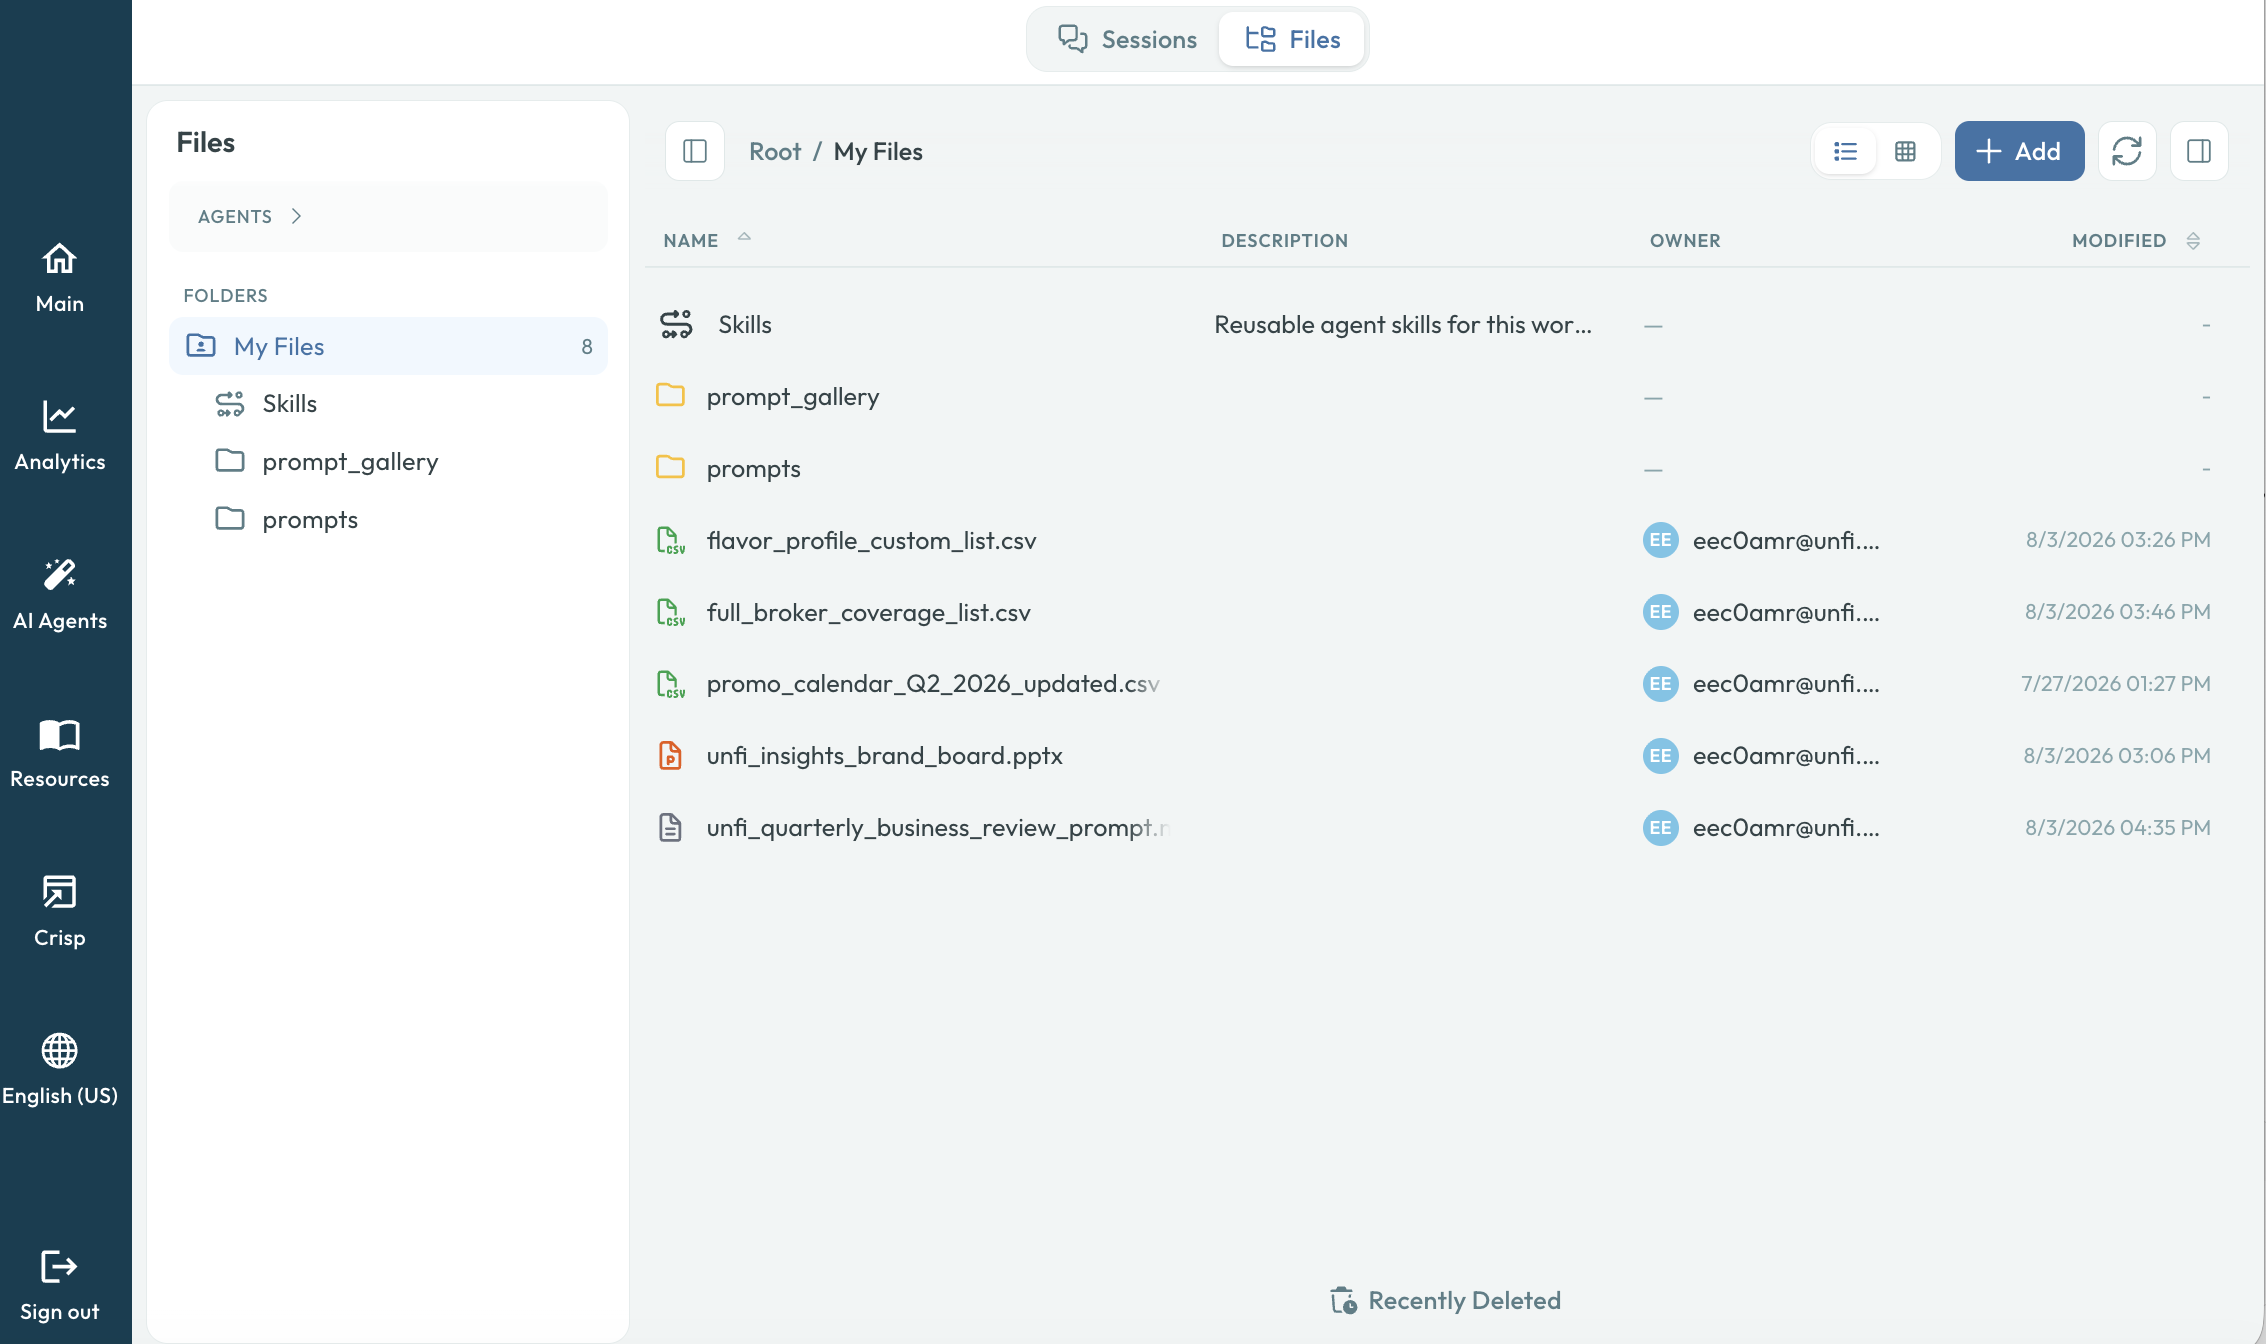Image resolution: width=2266 pixels, height=1344 pixels.
Task: Switch to grid view
Action: (x=1905, y=151)
